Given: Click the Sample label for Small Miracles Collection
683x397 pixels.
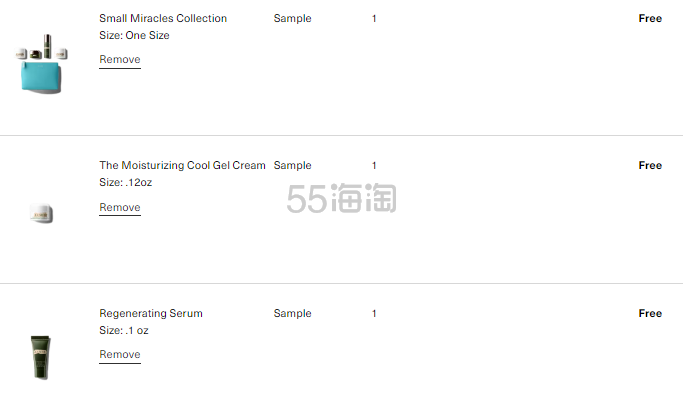Looking at the screenshot, I should pos(292,19).
